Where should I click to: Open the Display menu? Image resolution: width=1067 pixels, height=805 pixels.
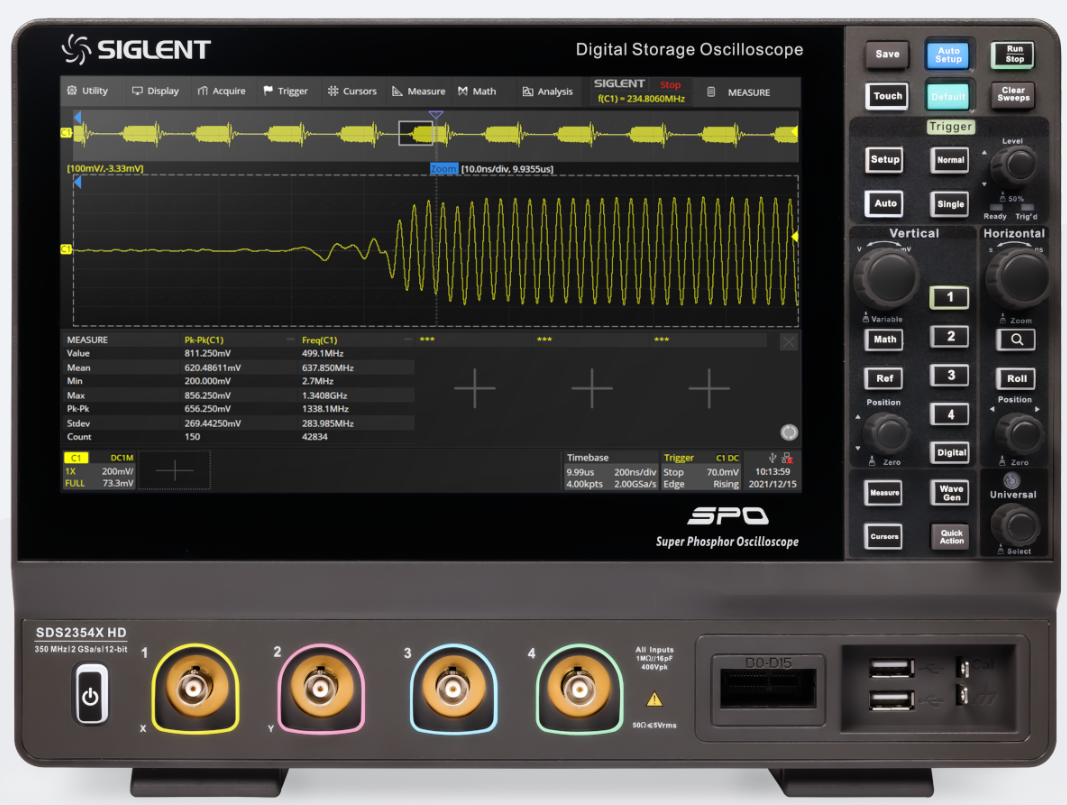click(155, 91)
